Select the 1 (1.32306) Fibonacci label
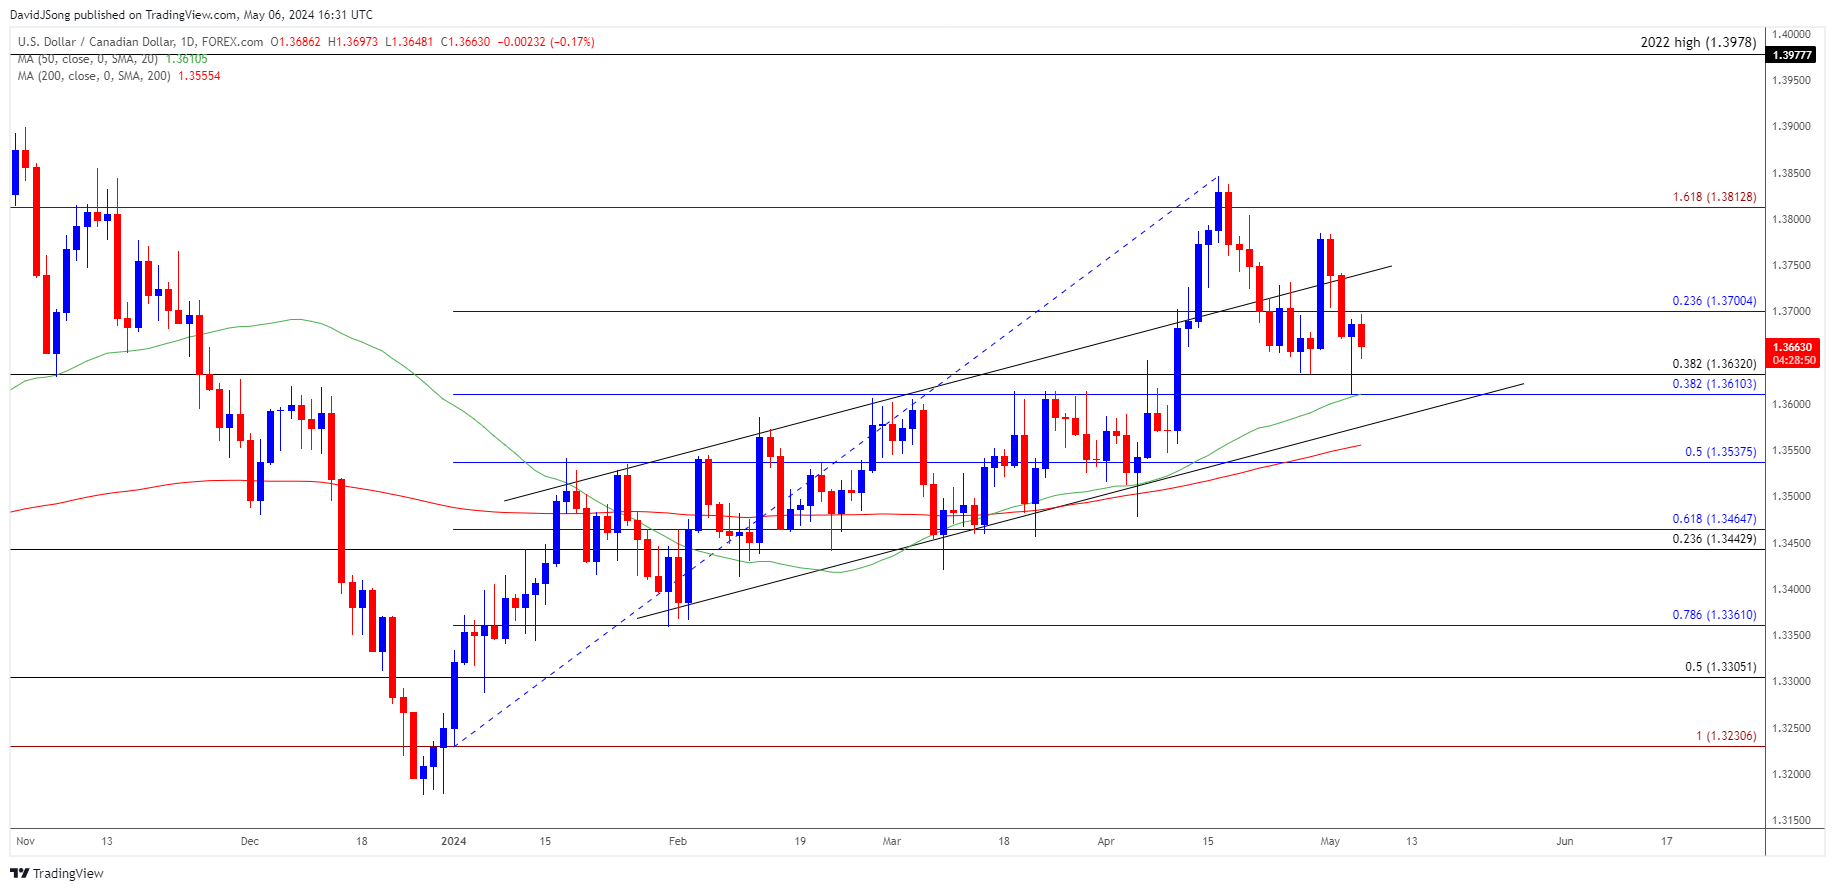 [x=1726, y=736]
